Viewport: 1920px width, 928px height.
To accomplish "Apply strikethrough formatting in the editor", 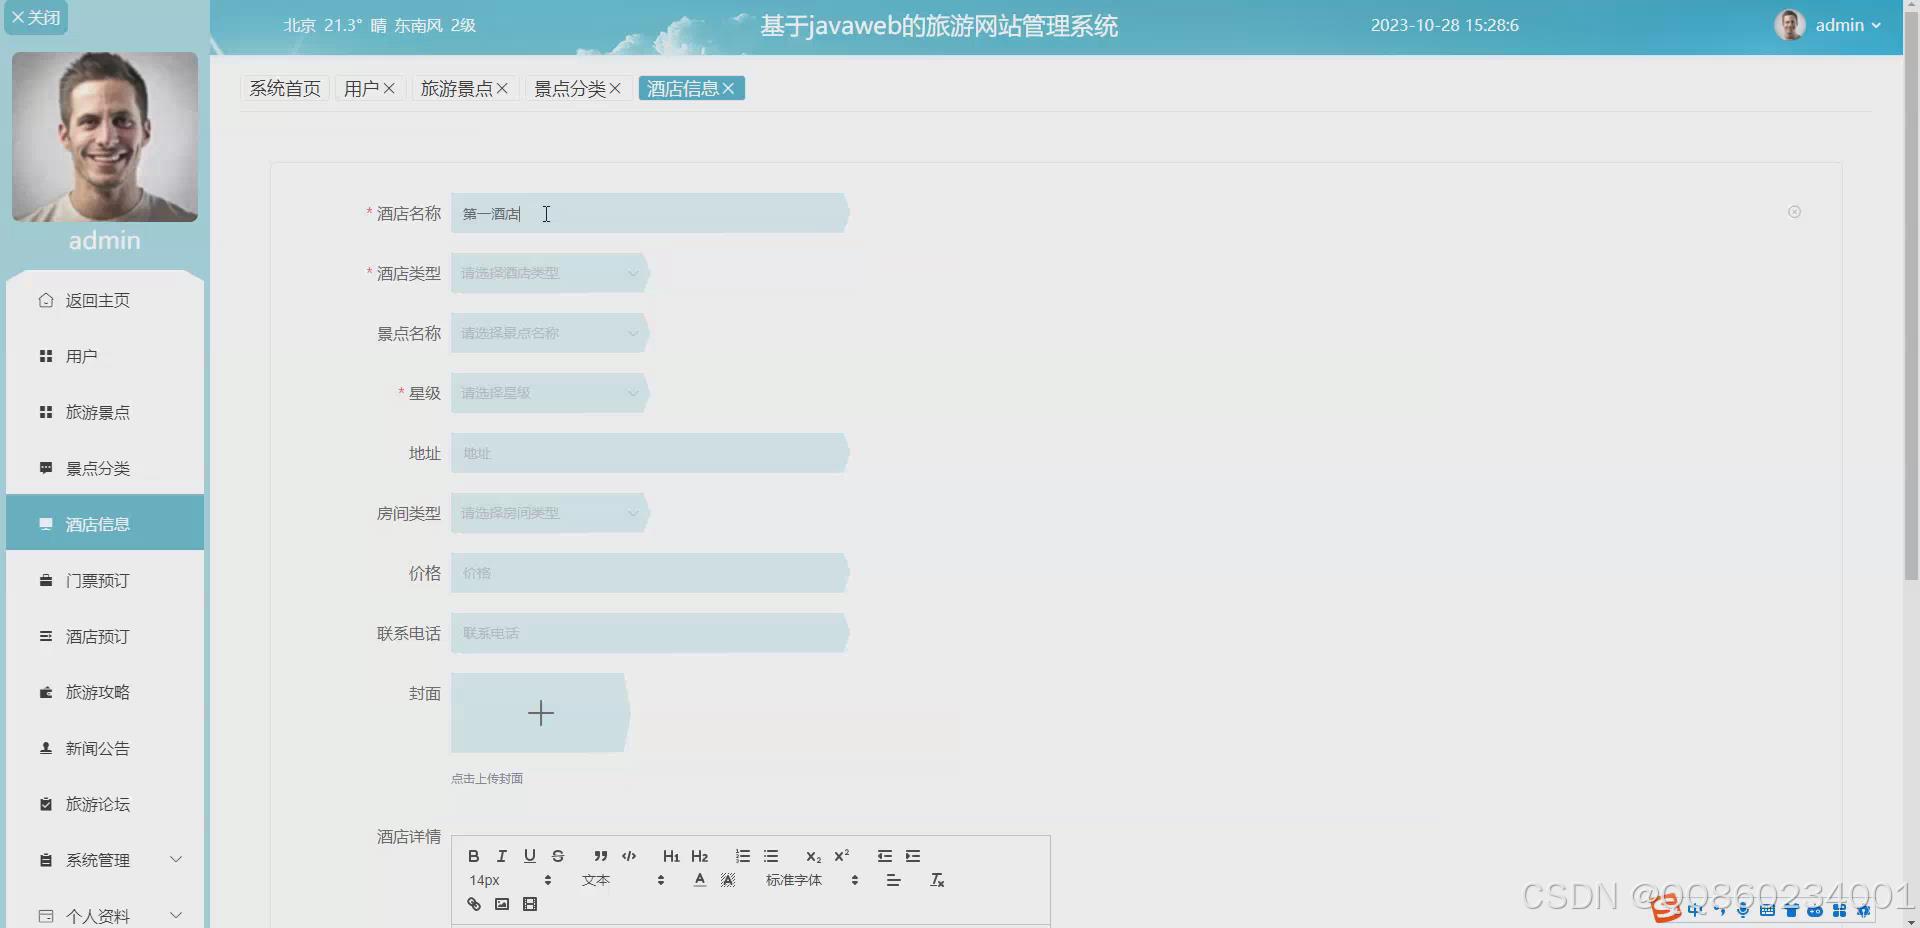I will (x=558, y=856).
